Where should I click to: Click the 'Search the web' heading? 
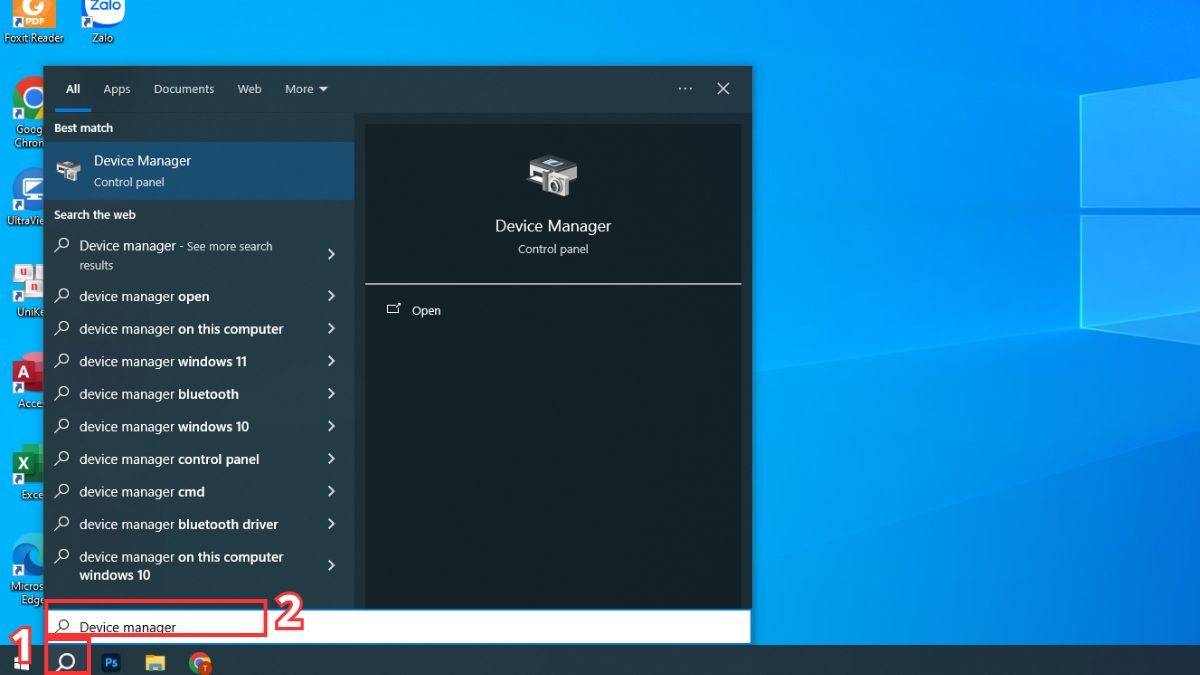tap(95, 215)
